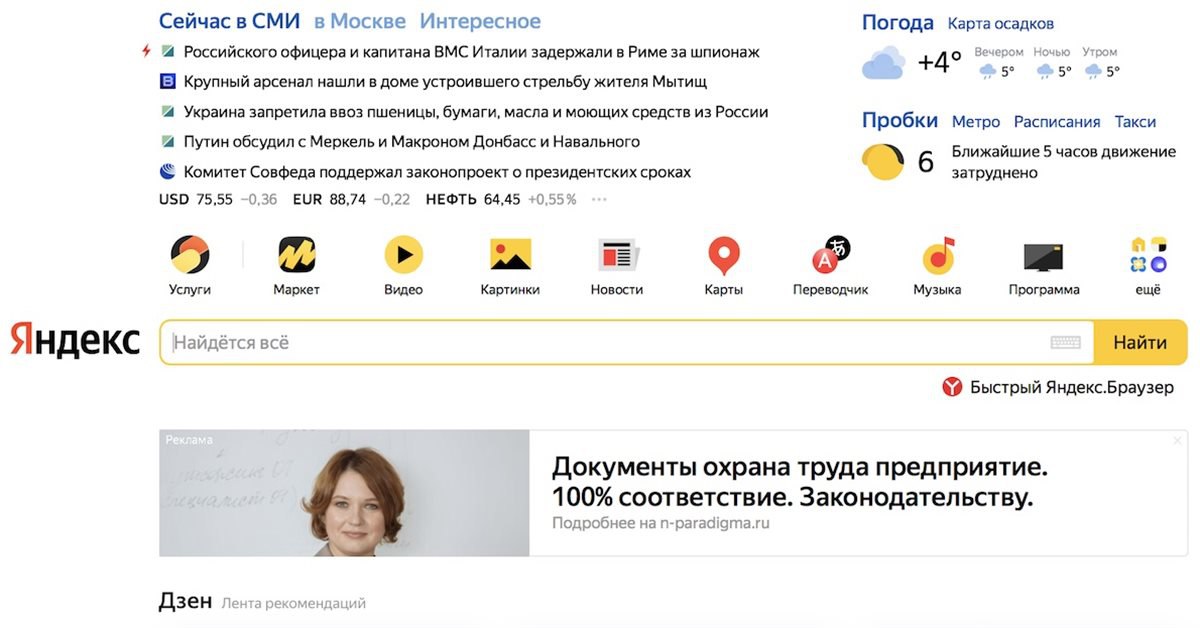Open headline about Комитет Совфеда законопроект
The image size is (1200, 628).
tap(437, 172)
